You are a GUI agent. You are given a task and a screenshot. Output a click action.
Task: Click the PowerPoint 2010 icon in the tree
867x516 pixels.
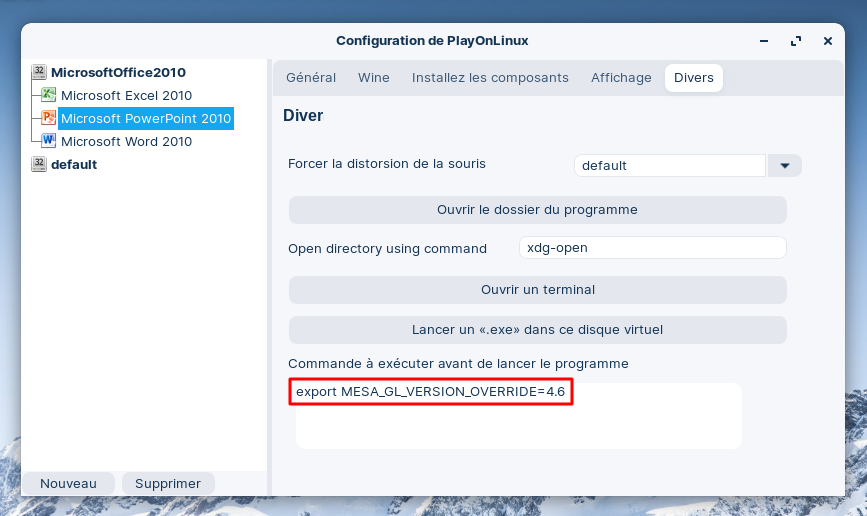(x=49, y=118)
